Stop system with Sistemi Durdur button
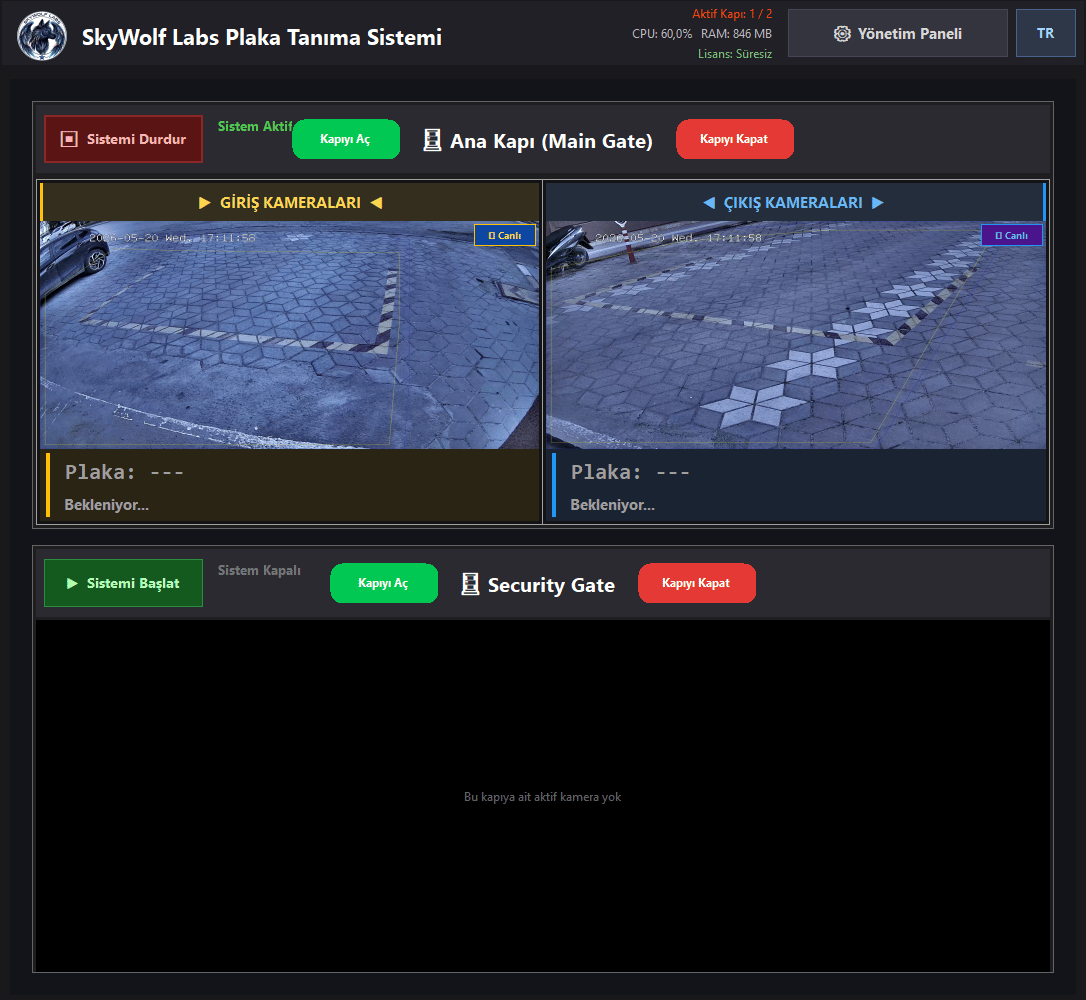 [x=123, y=139]
